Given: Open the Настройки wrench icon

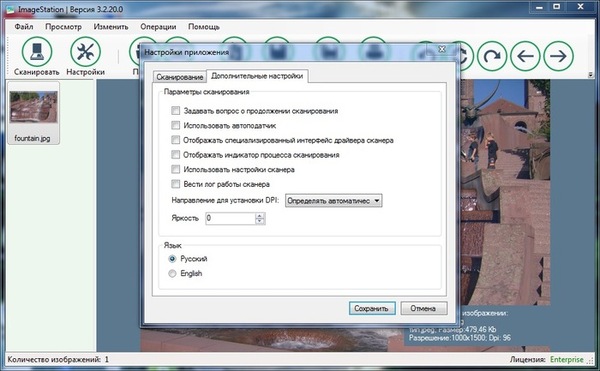Looking at the screenshot, I should pos(85,52).
